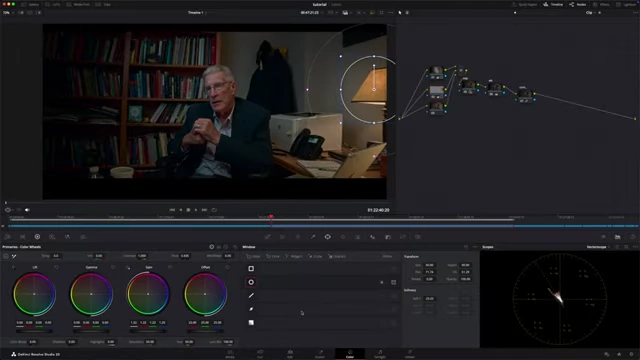The image size is (640, 360).
Task: Open the Window palette options menu
Action: tap(475, 247)
